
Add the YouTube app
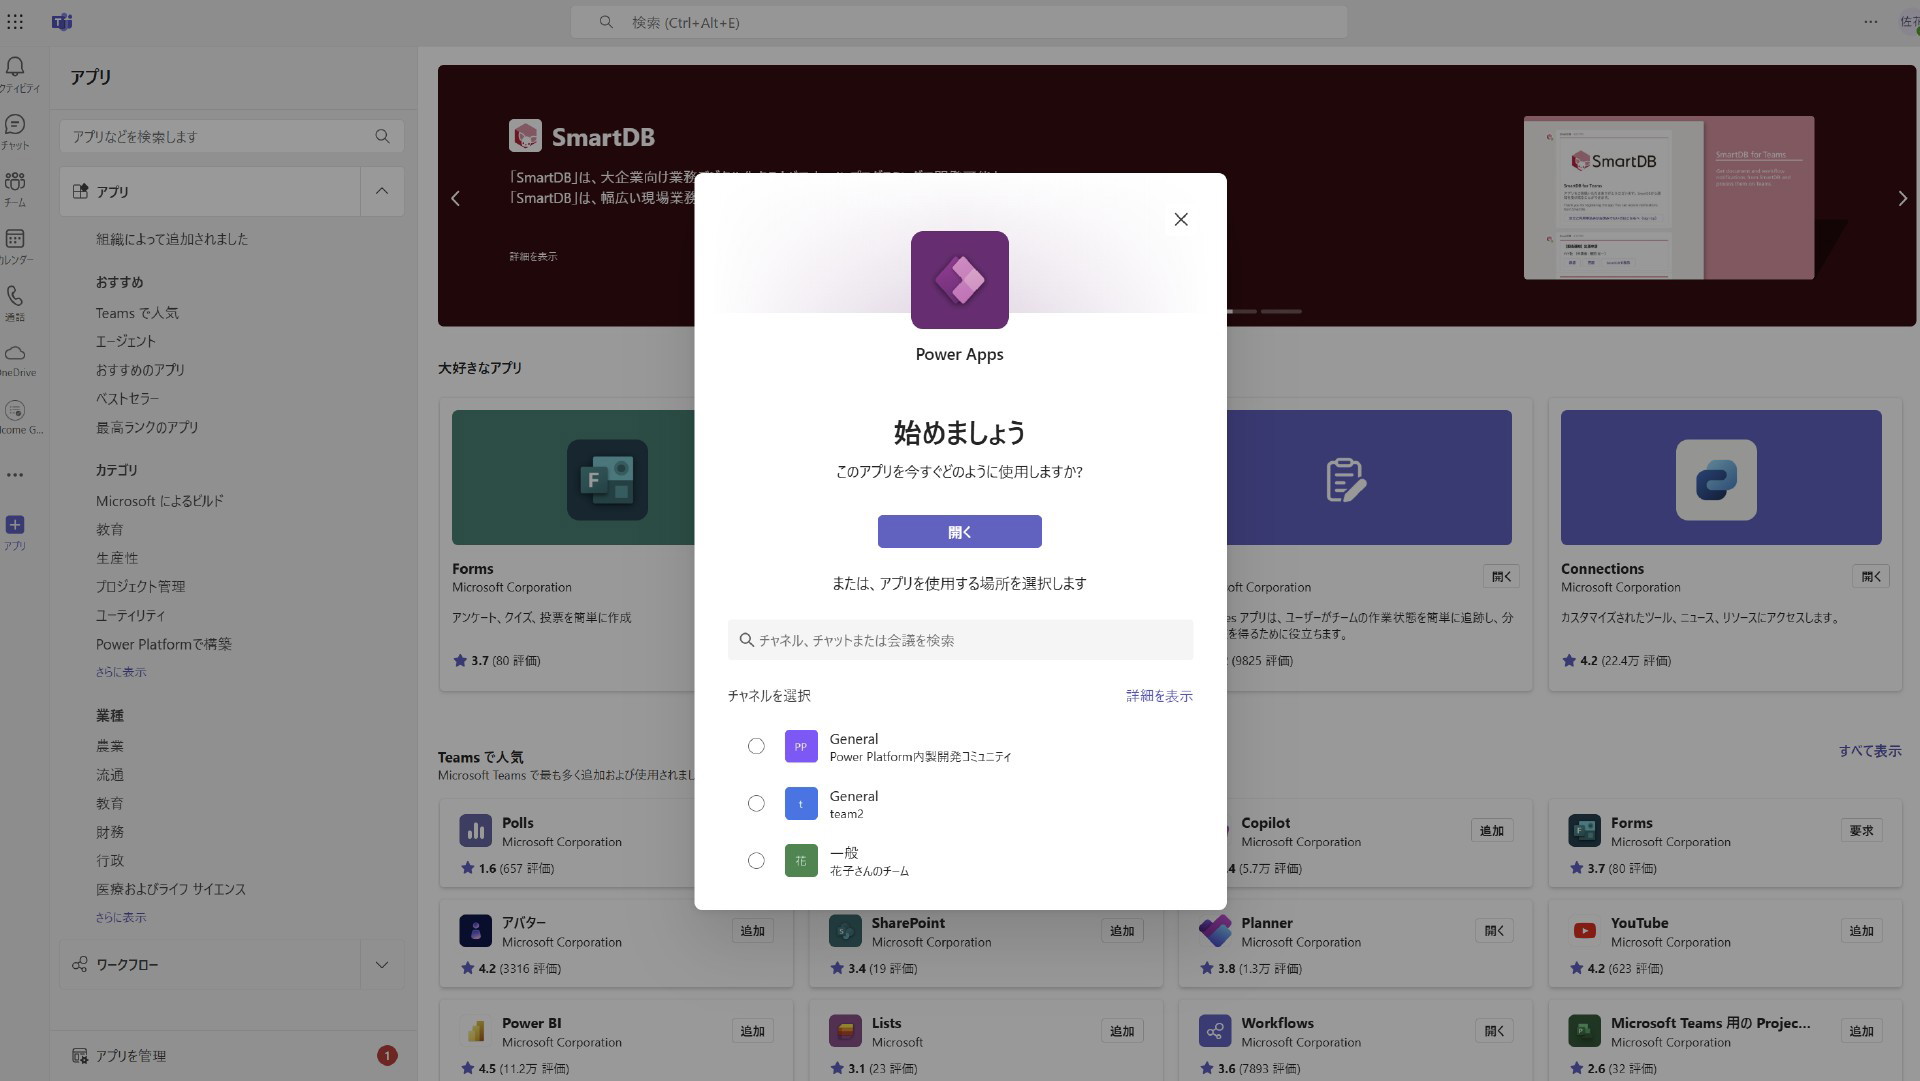[1861, 931]
